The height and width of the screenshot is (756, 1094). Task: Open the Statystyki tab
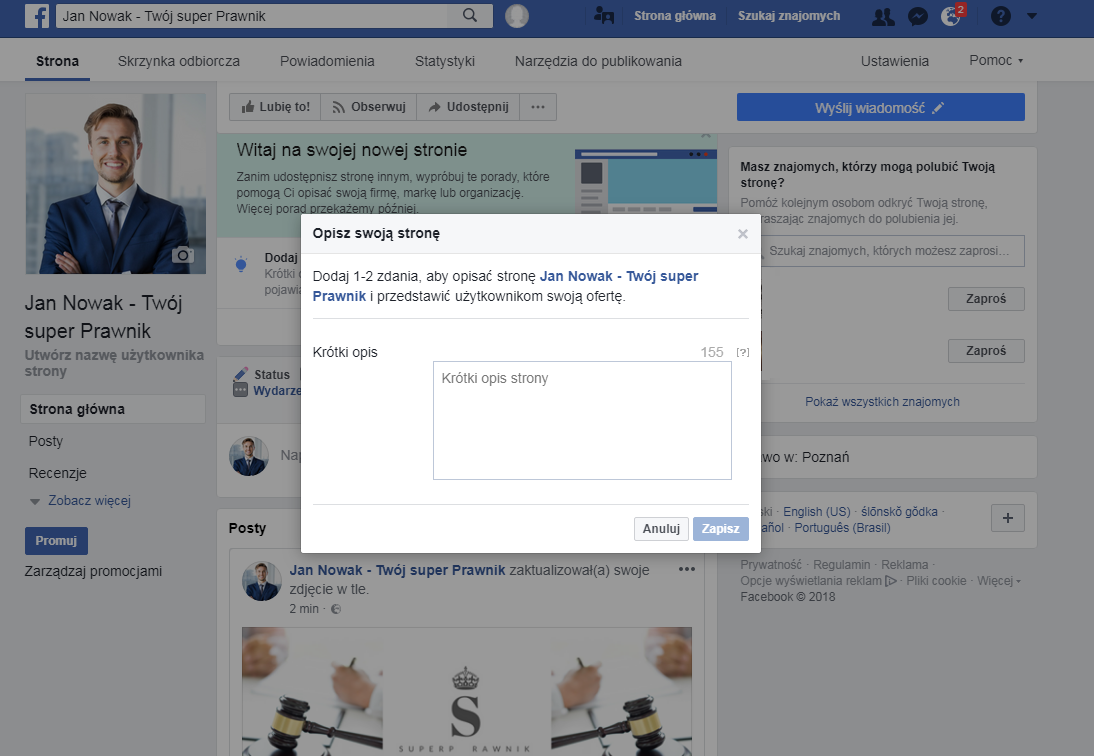tap(444, 61)
